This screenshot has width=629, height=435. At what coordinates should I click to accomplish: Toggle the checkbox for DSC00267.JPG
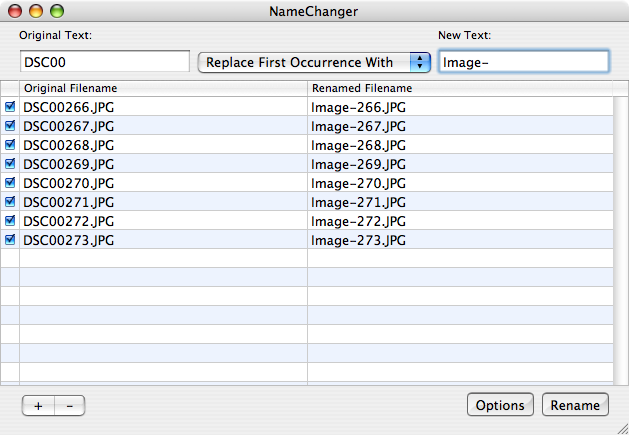(10, 126)
